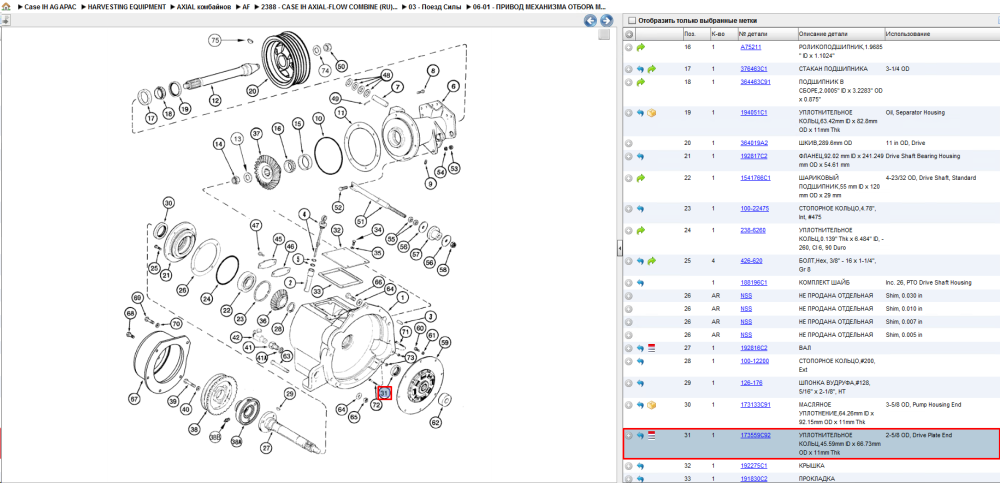This screenshot has height=483, width=1000.
Task: Click blue arrow icon in row 23
Action: (640, 209)
